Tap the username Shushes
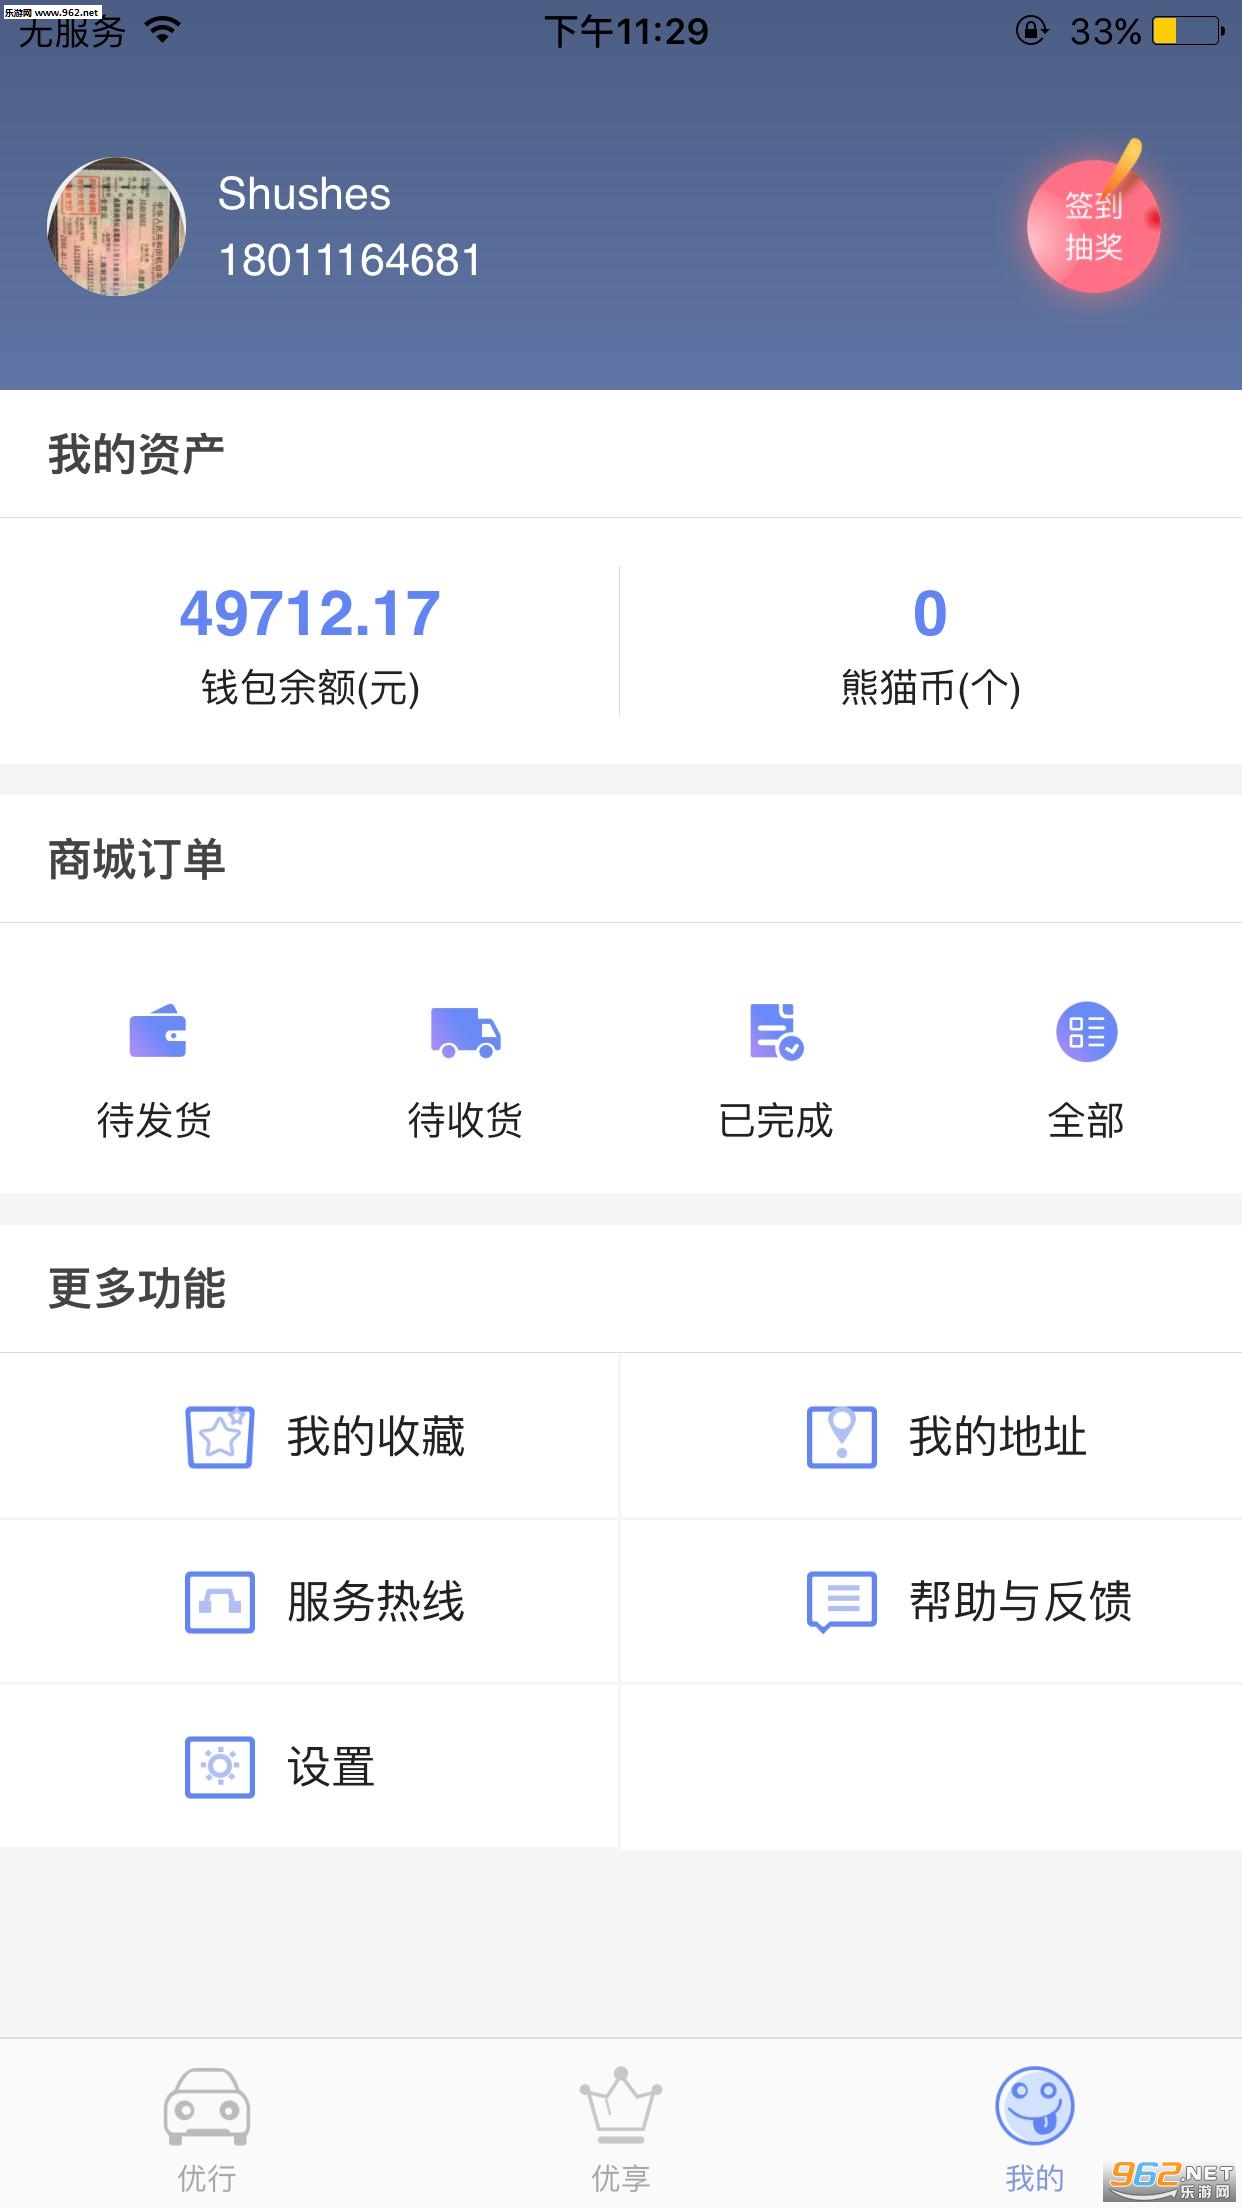Image resolution: width=1242 pixels, height=2208 pixels. click(x=304, y=193)
